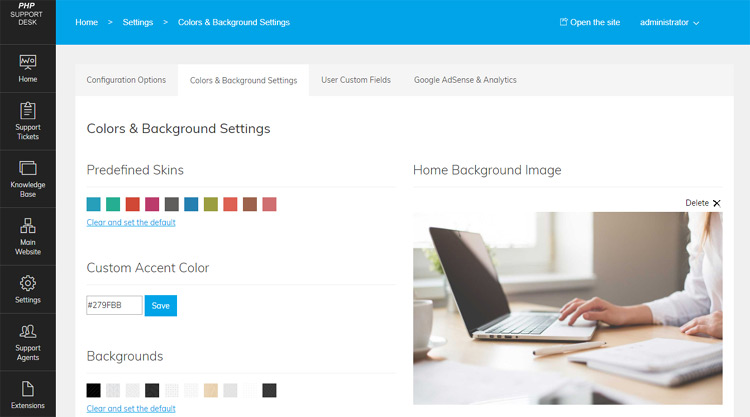Open Main Website in sidebar
The image size is (750, 417).
(28, 237)
